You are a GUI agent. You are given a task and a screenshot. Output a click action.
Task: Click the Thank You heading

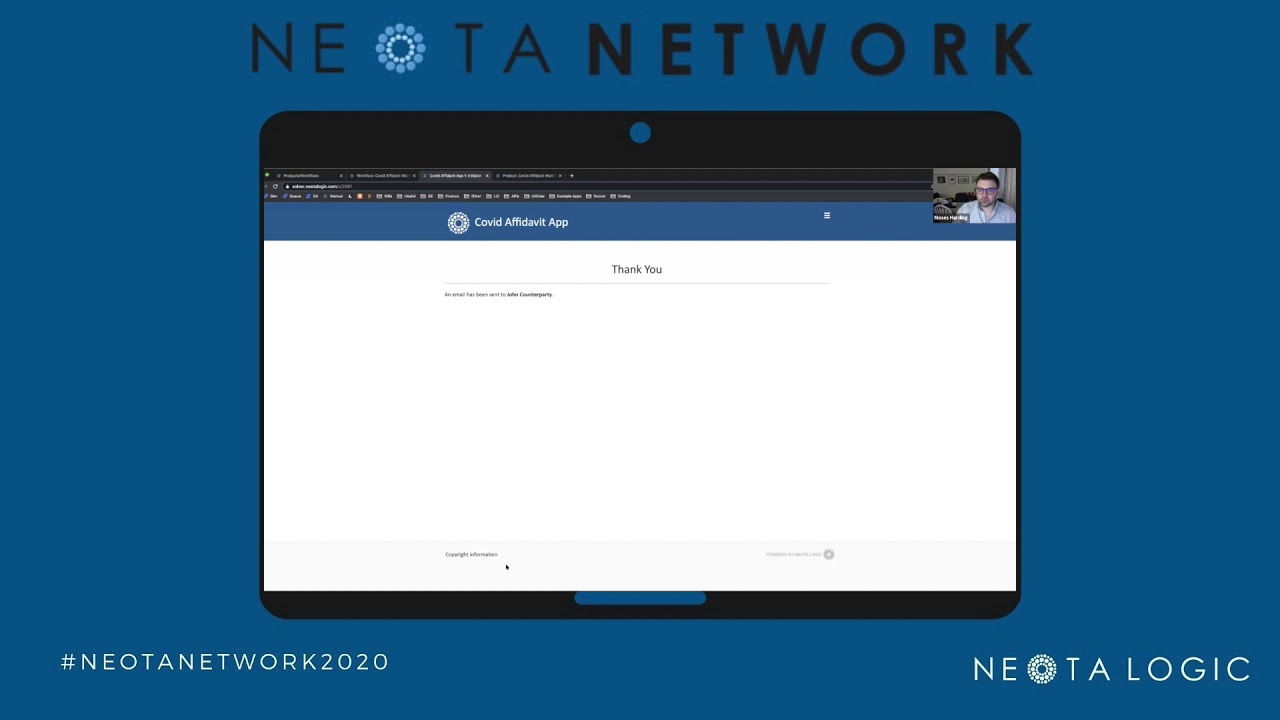click(x=637, y=269)
